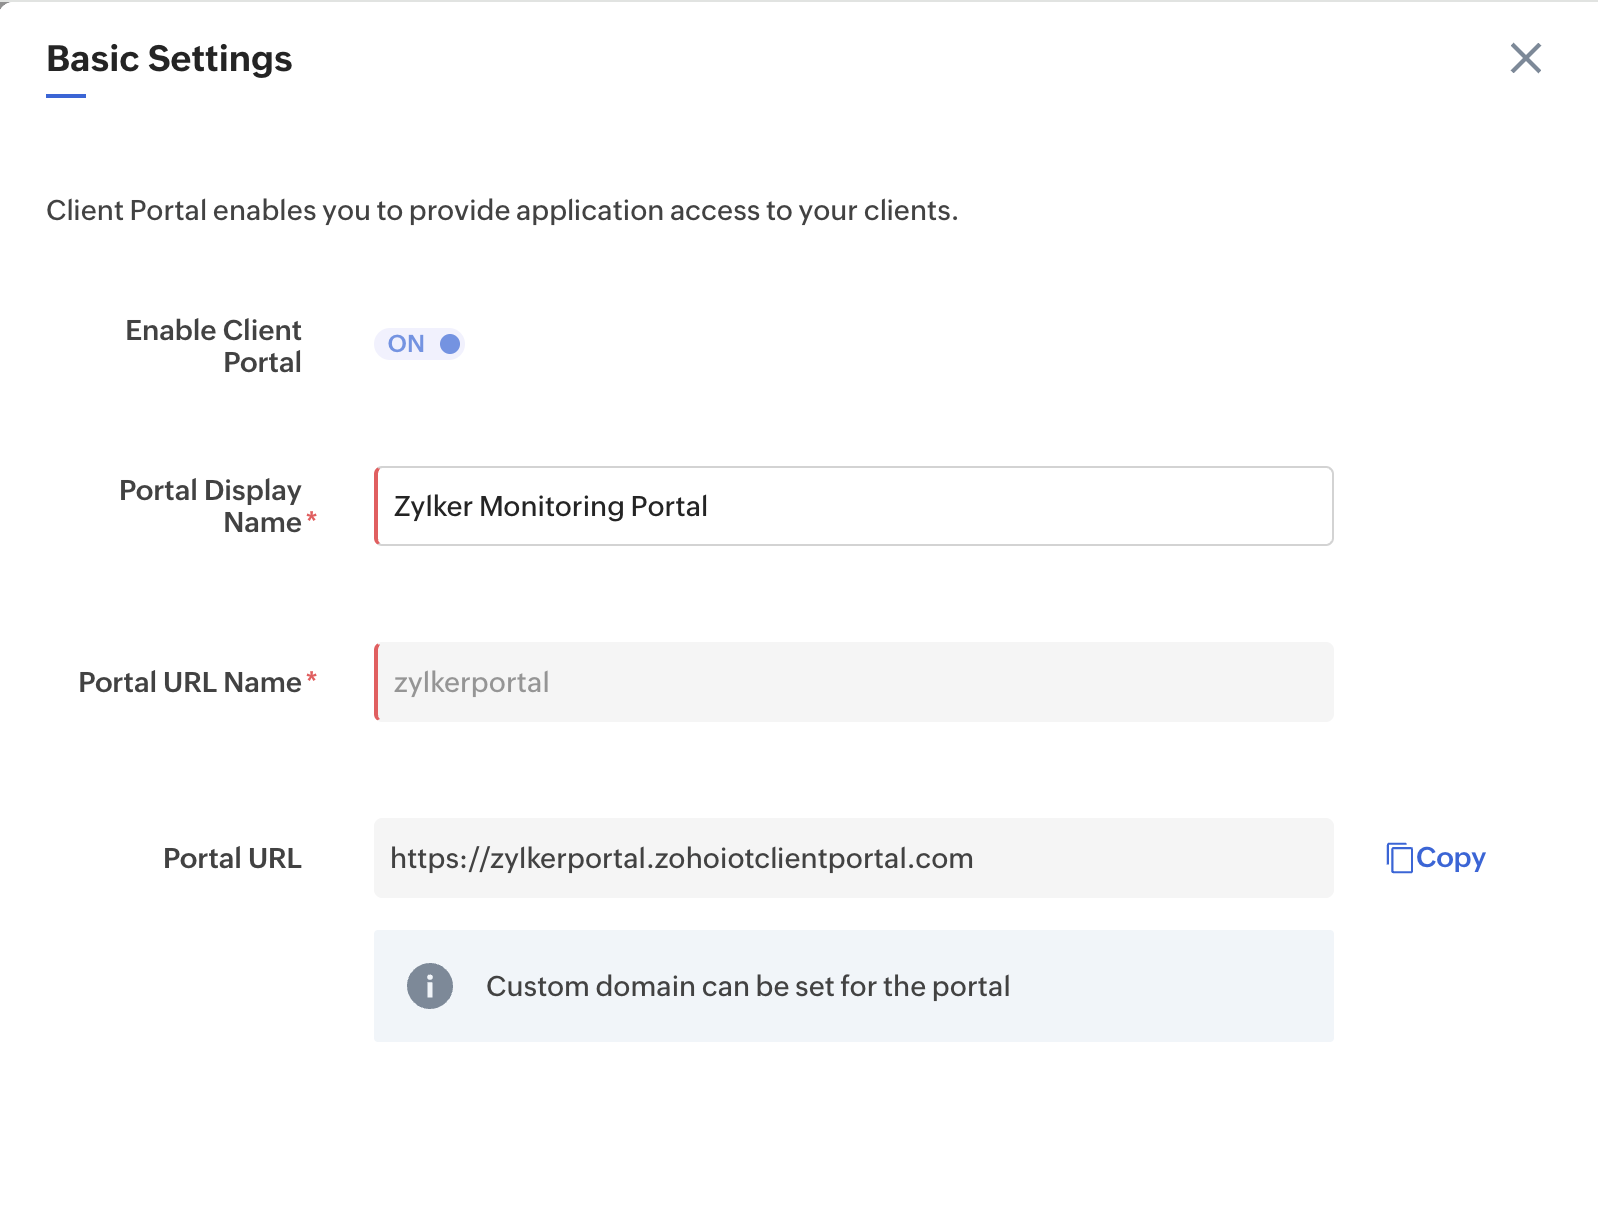
Task: Click the Basic Settings heading
Action: click(x=170, y=59)
